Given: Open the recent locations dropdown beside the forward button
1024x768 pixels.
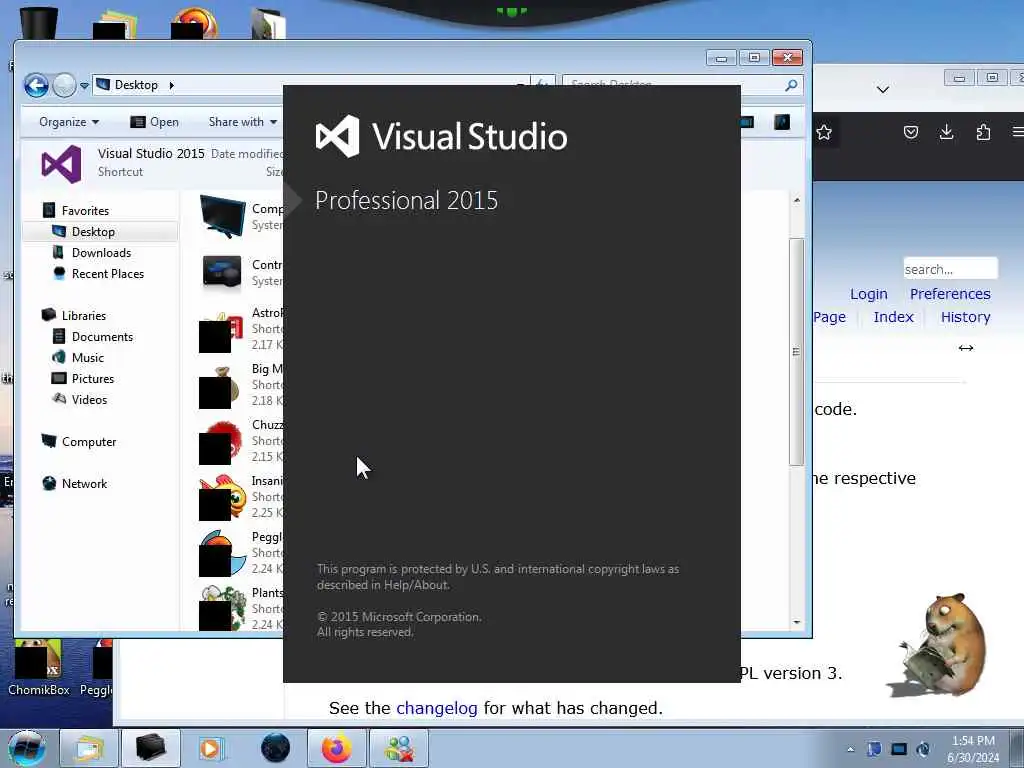Looking at the screenshot, I should coord(84,86).
